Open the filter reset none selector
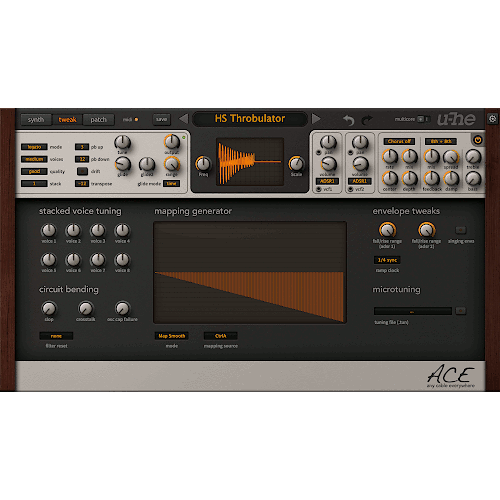This screenshot has width=500, height=500. (x=56, y=336)
